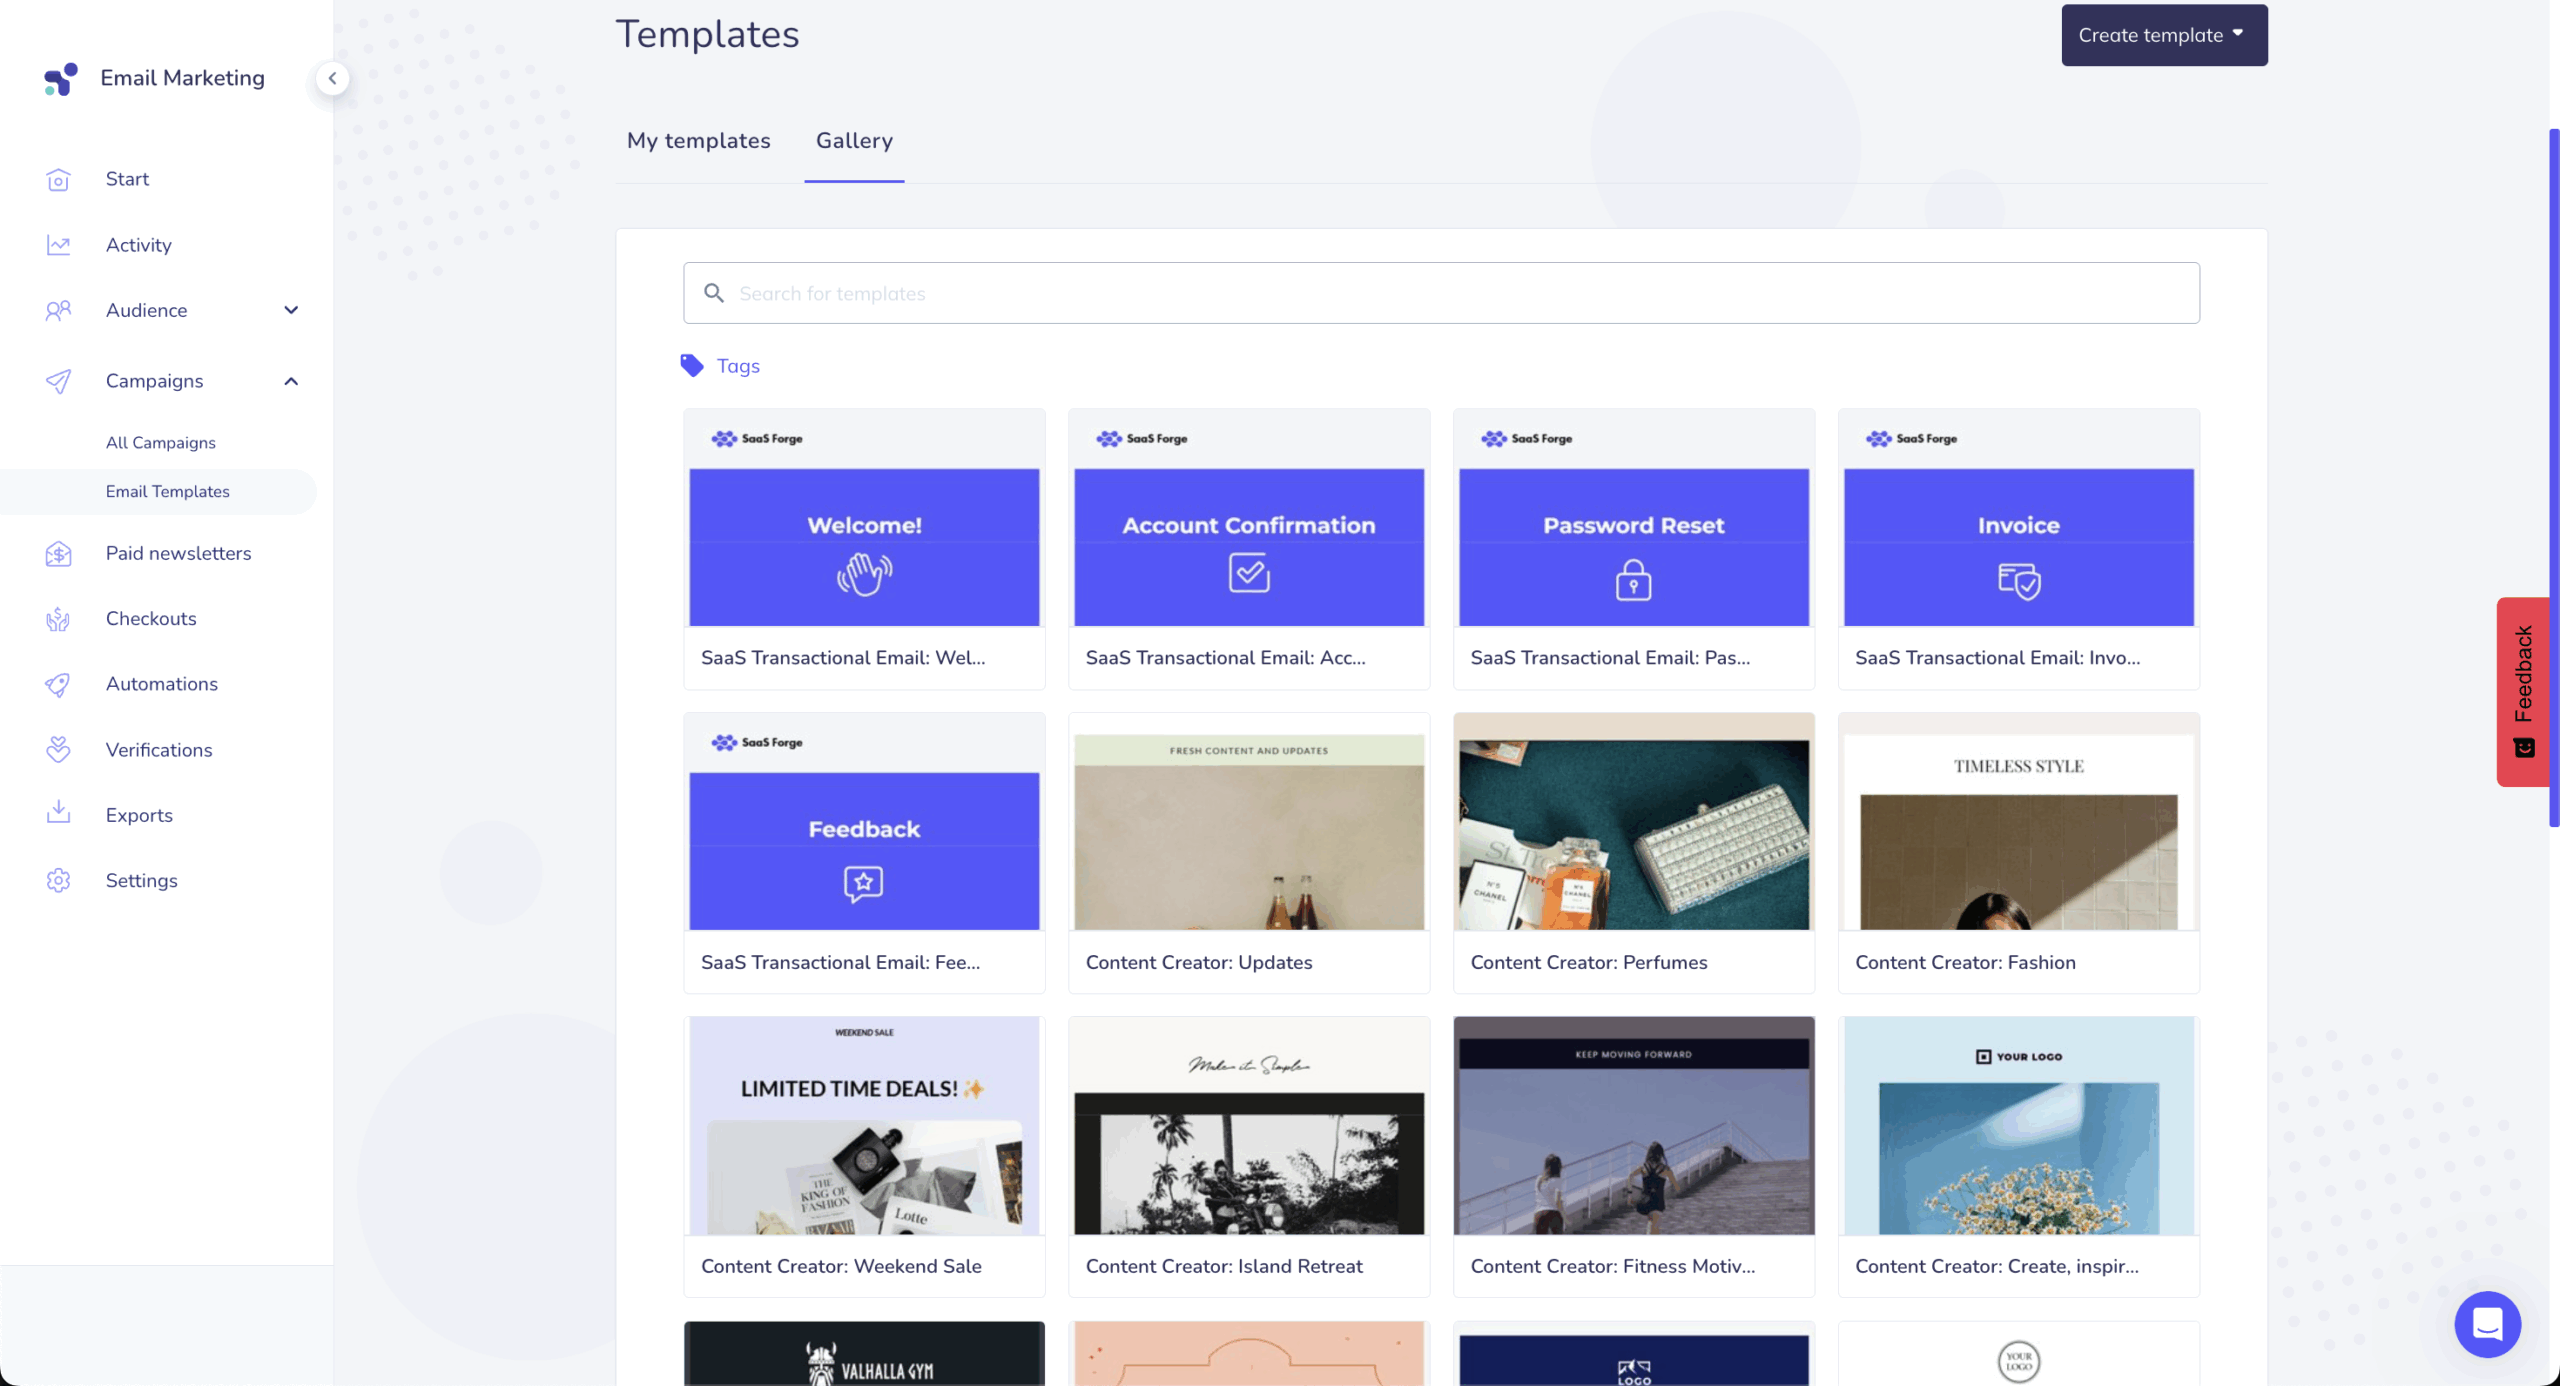Click the Automations rocket icon
The height and width of the screenshot is (1386, 2560).
pos(58,684)
